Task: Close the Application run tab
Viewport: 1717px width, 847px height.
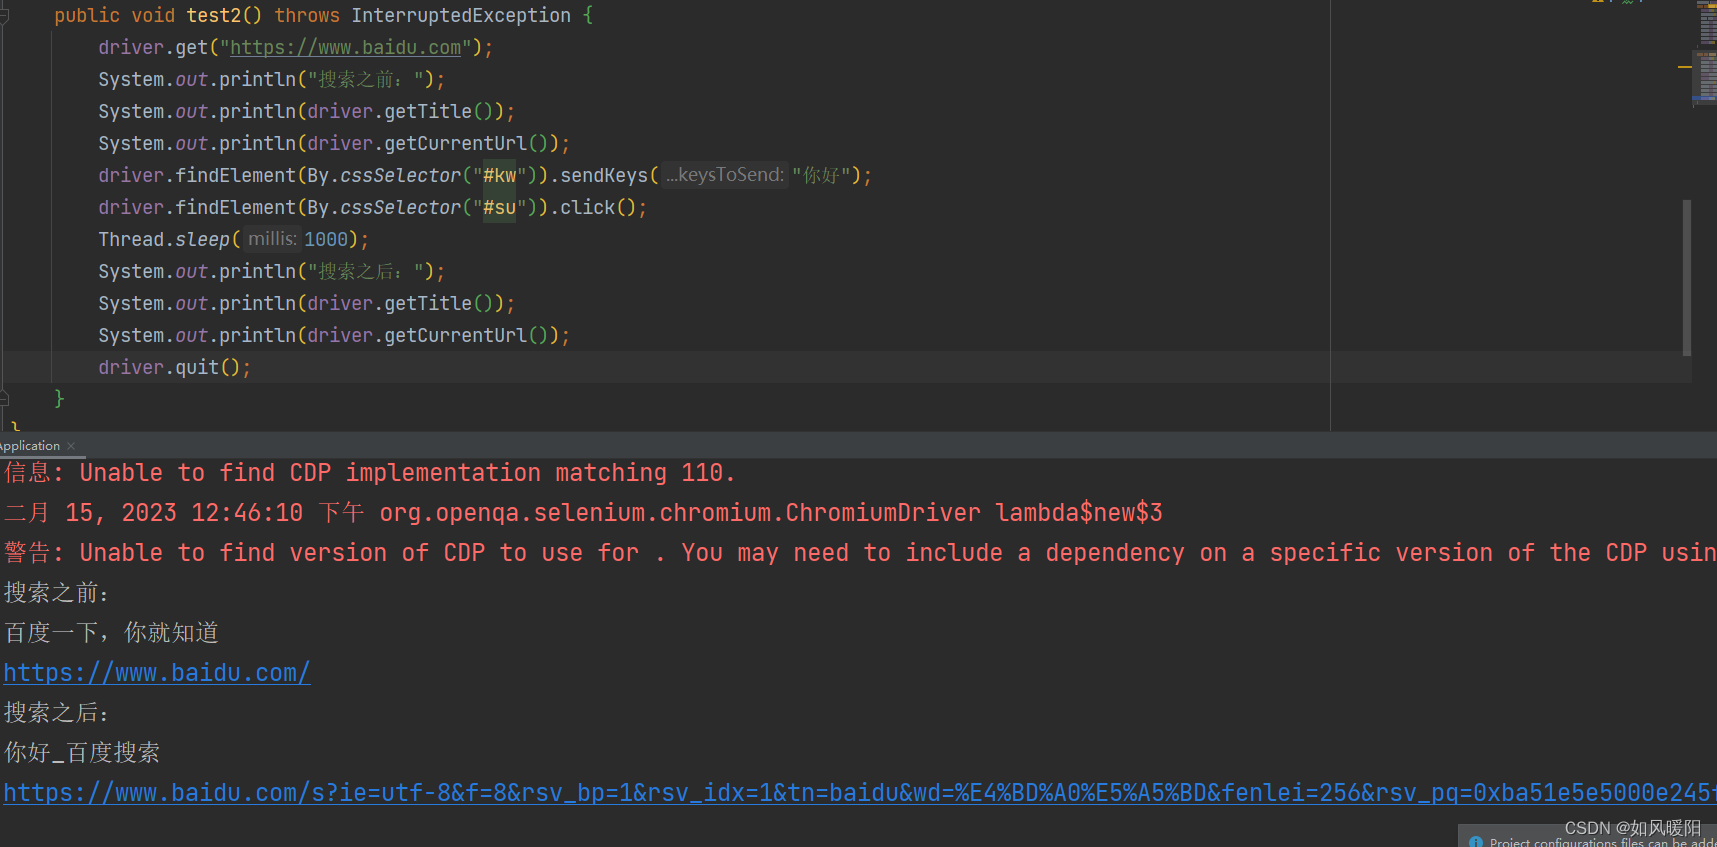Action: [71, 446]
